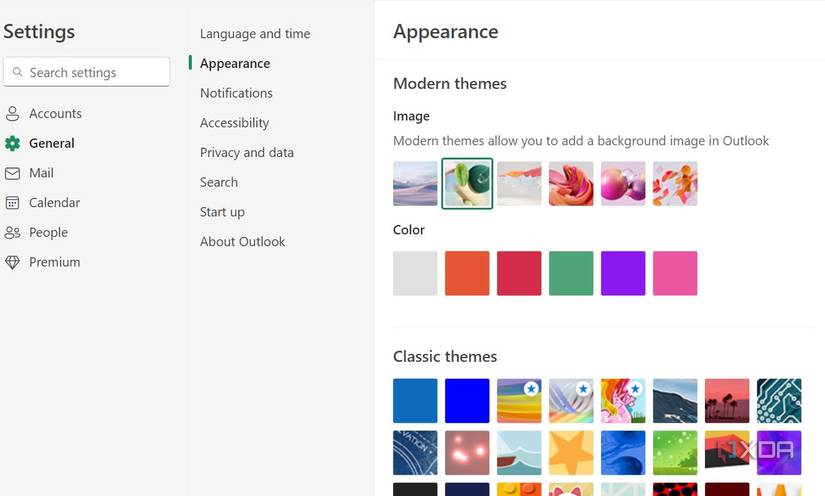This screenshot has height=496, width=825.
Task: Click the Accounts person icon
Action: tap(12, 114)
